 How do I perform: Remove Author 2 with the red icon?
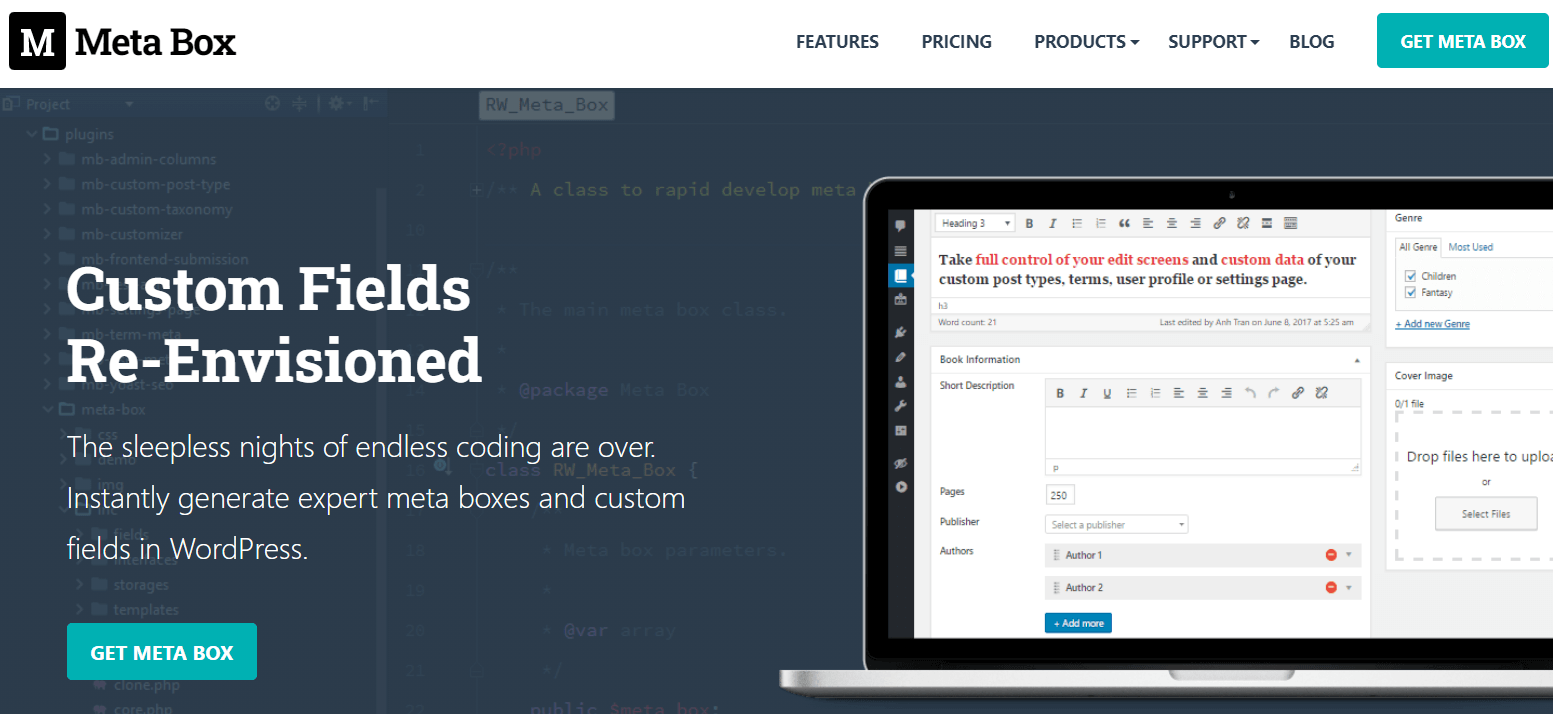pyautogui.click(x=1331, y=587)
